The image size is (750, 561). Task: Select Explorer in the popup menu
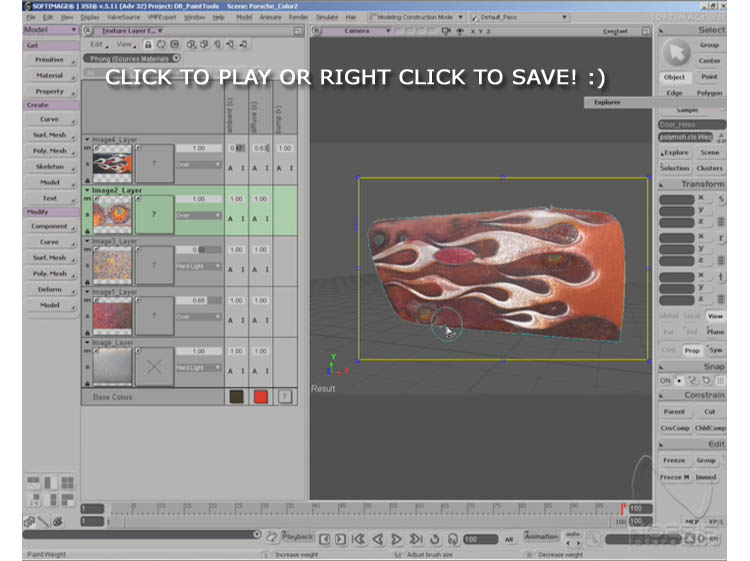tap(607, 102)
